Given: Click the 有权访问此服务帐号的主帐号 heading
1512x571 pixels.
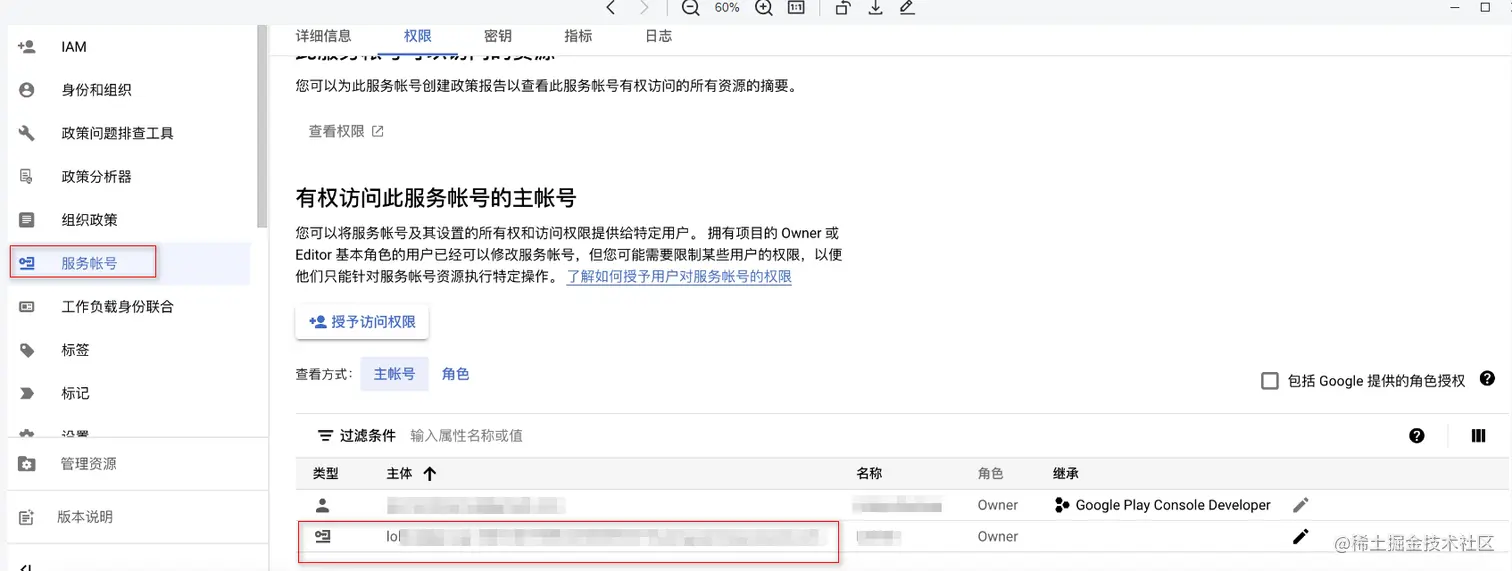Looking at the screenshot, I should click(436, 197).
